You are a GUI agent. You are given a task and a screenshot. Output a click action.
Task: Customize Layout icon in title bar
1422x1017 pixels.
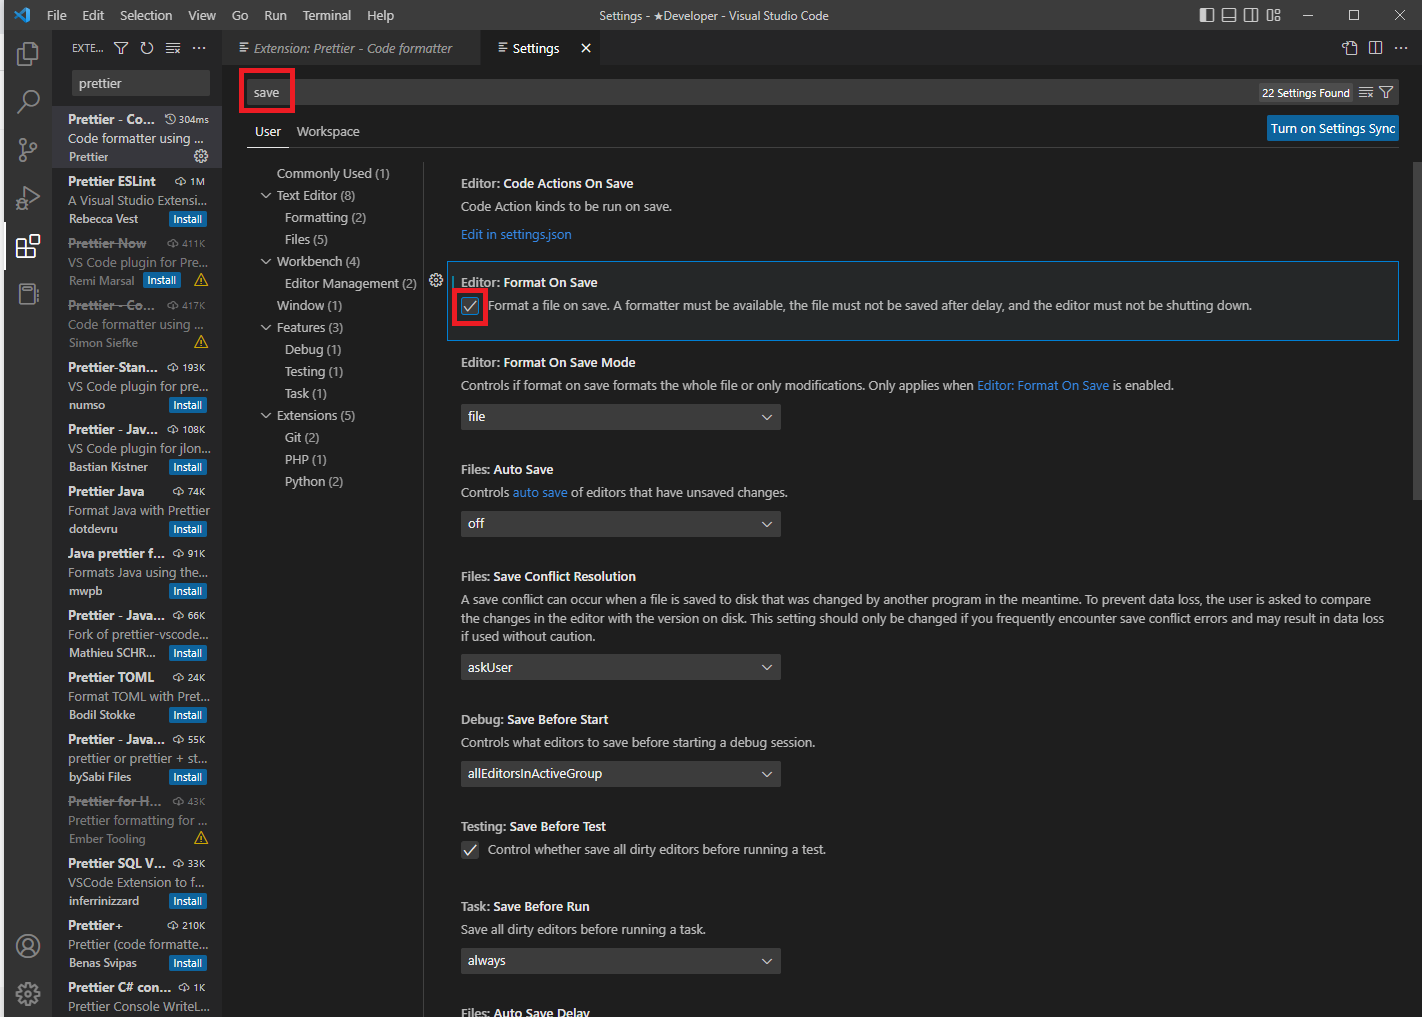[x=1273, y=15]
